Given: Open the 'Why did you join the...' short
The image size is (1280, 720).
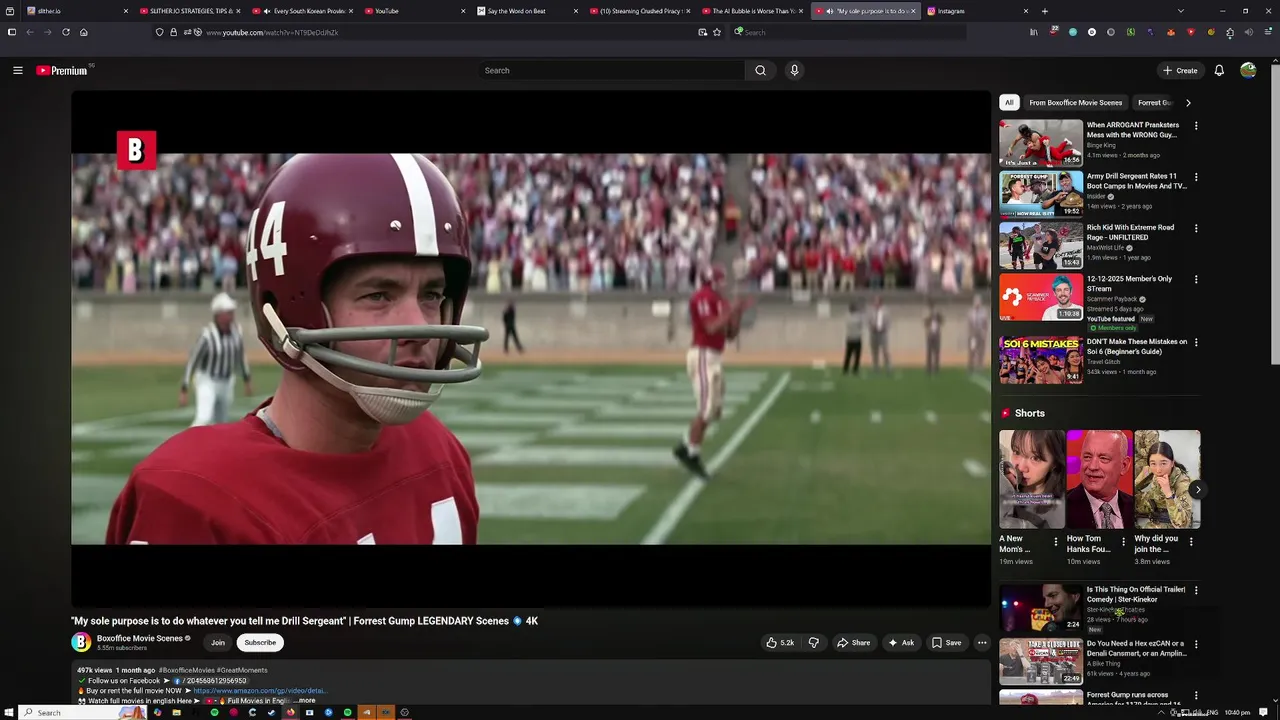Looking at the screenshot, I should tap(1167, 479).
